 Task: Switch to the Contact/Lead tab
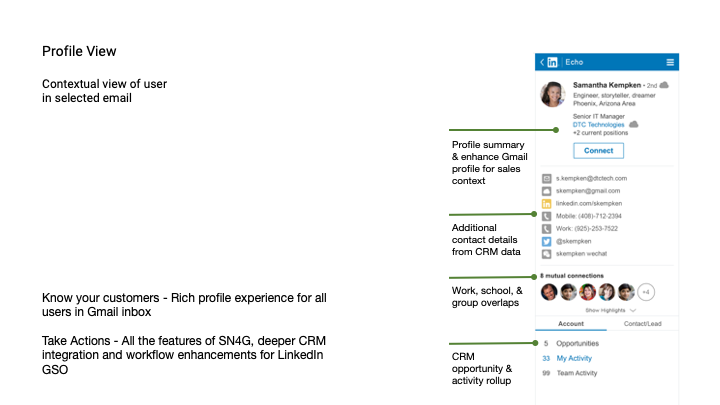coord(642,324)
